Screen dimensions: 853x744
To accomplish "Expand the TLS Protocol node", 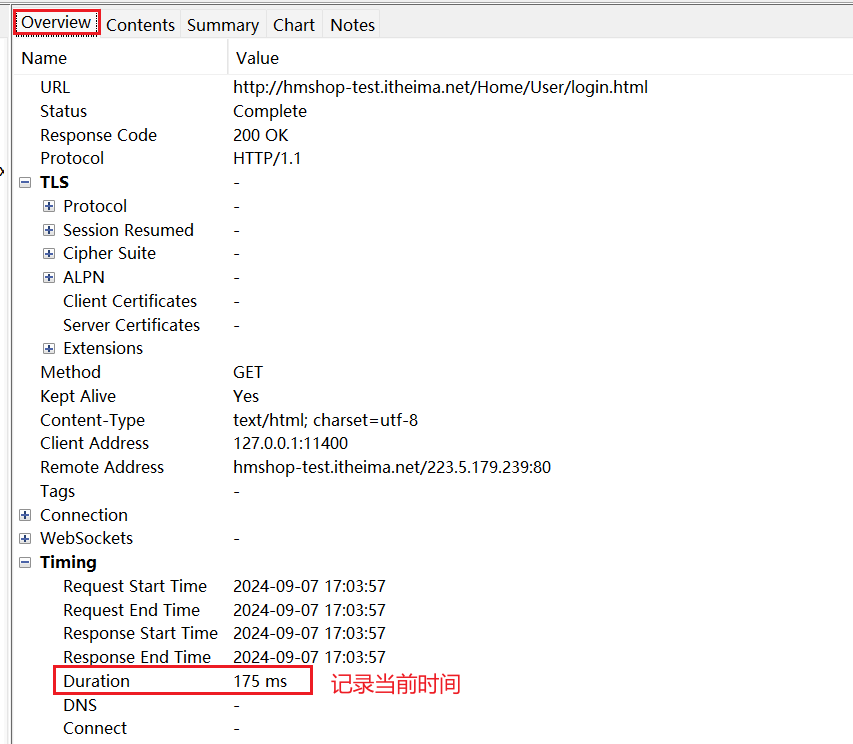I will (x=49, y=206).
